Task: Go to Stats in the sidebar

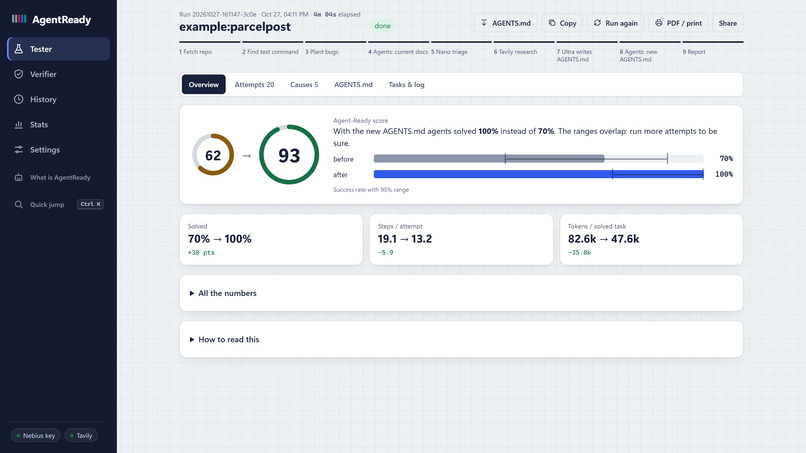Action: point(58,124)
